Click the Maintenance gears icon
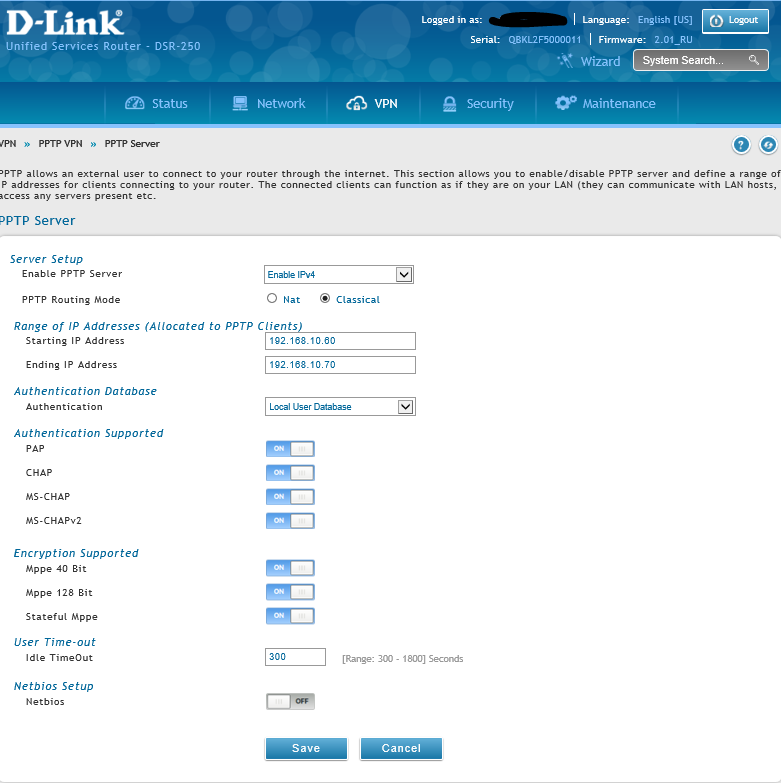 click(566, 102)
